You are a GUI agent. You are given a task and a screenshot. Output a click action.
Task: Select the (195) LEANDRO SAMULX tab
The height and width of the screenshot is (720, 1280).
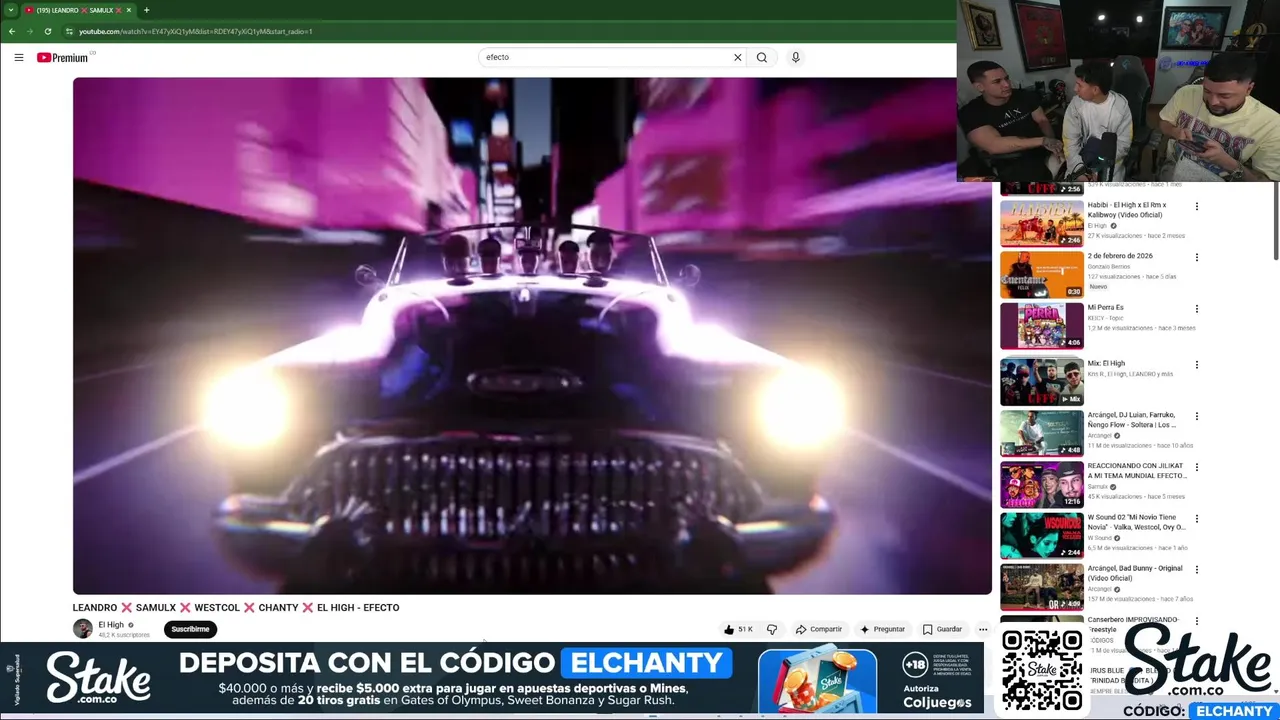76,10
